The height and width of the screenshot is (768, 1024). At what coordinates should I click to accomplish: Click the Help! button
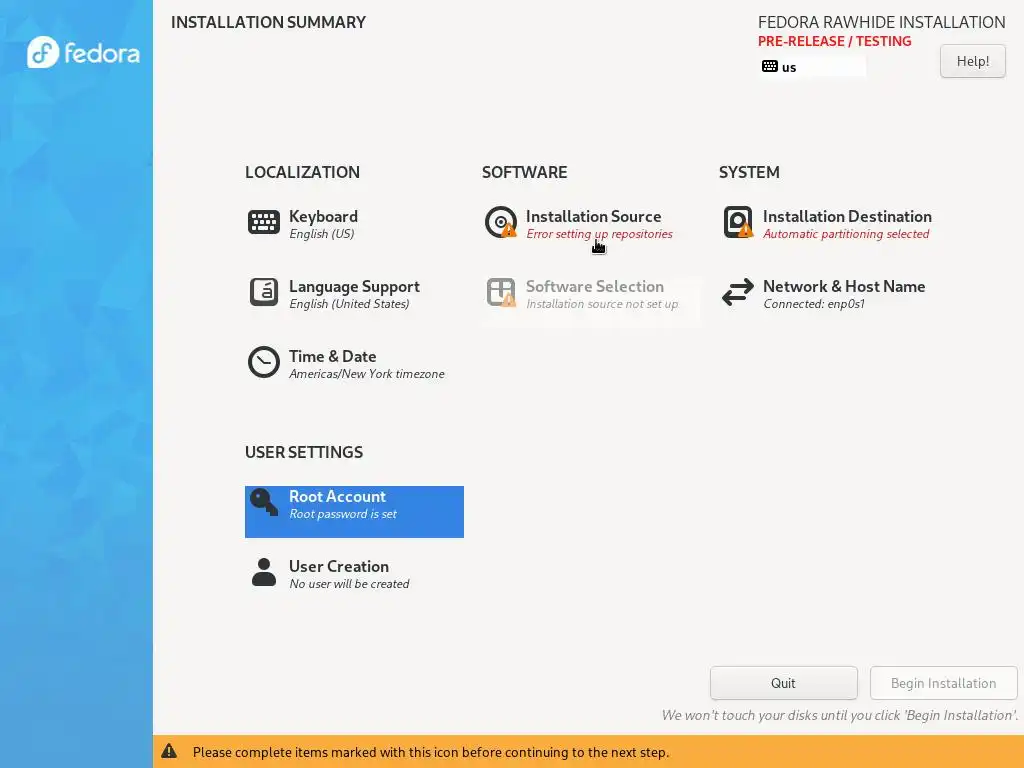973,61
